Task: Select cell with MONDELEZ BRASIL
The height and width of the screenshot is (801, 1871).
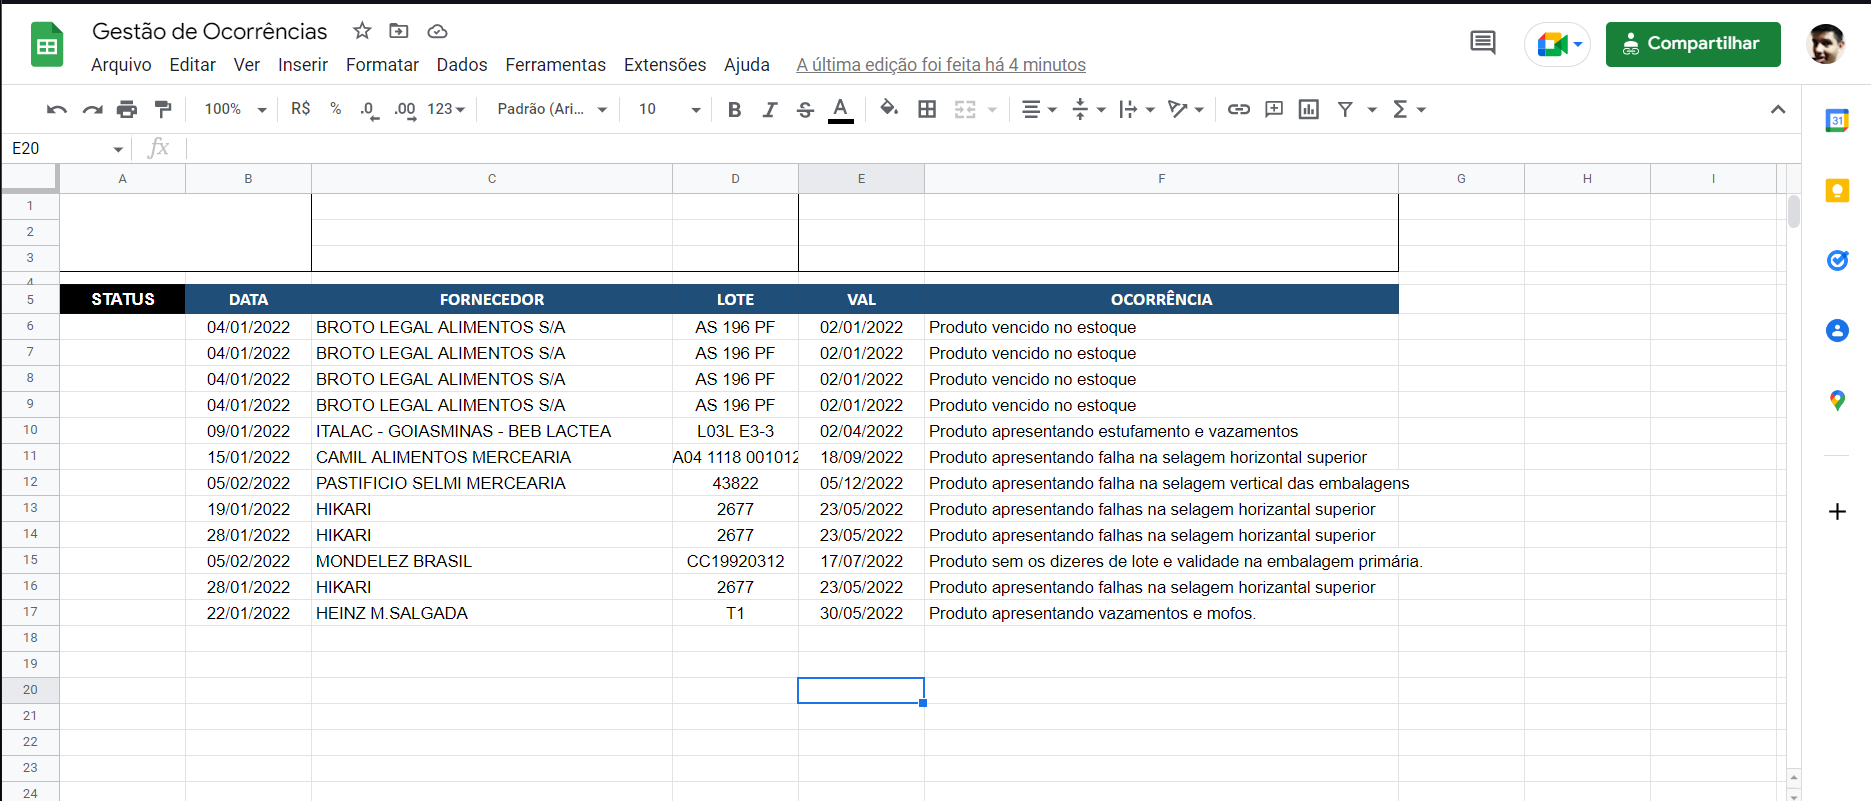Action: click(x=492, y=561)
